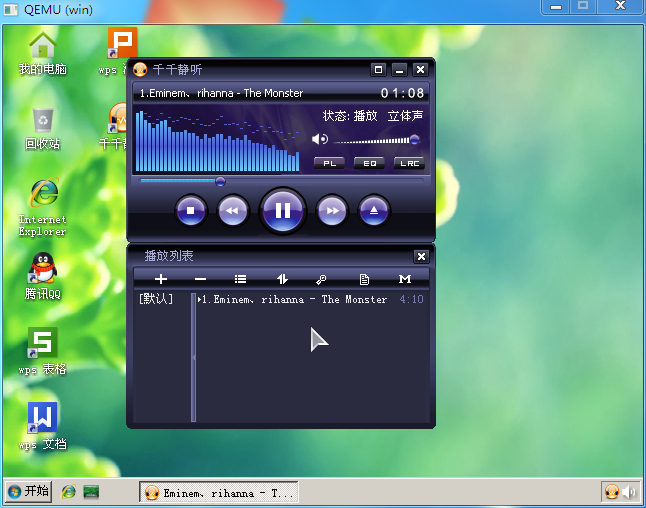
Task: Click the spectrum visualizer display
Action: 218,140
